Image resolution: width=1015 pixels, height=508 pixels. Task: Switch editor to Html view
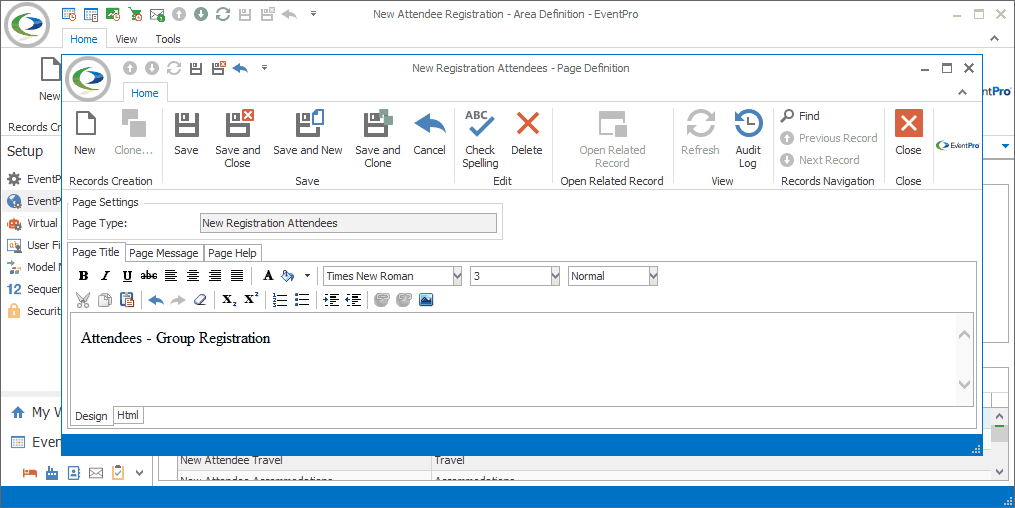[128, 415]
